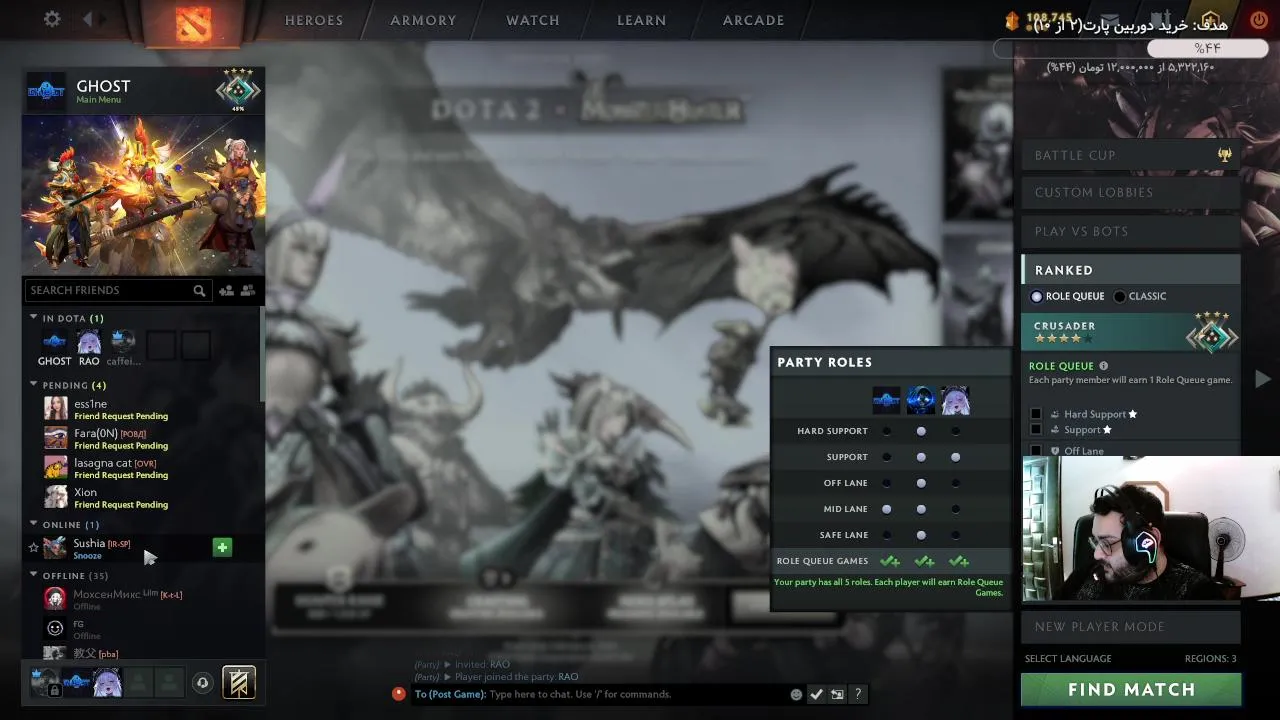The width and height of the screenshot is (1280, 720).
Task: Open emoticon picker in chat bar
Action: (796, 694)
